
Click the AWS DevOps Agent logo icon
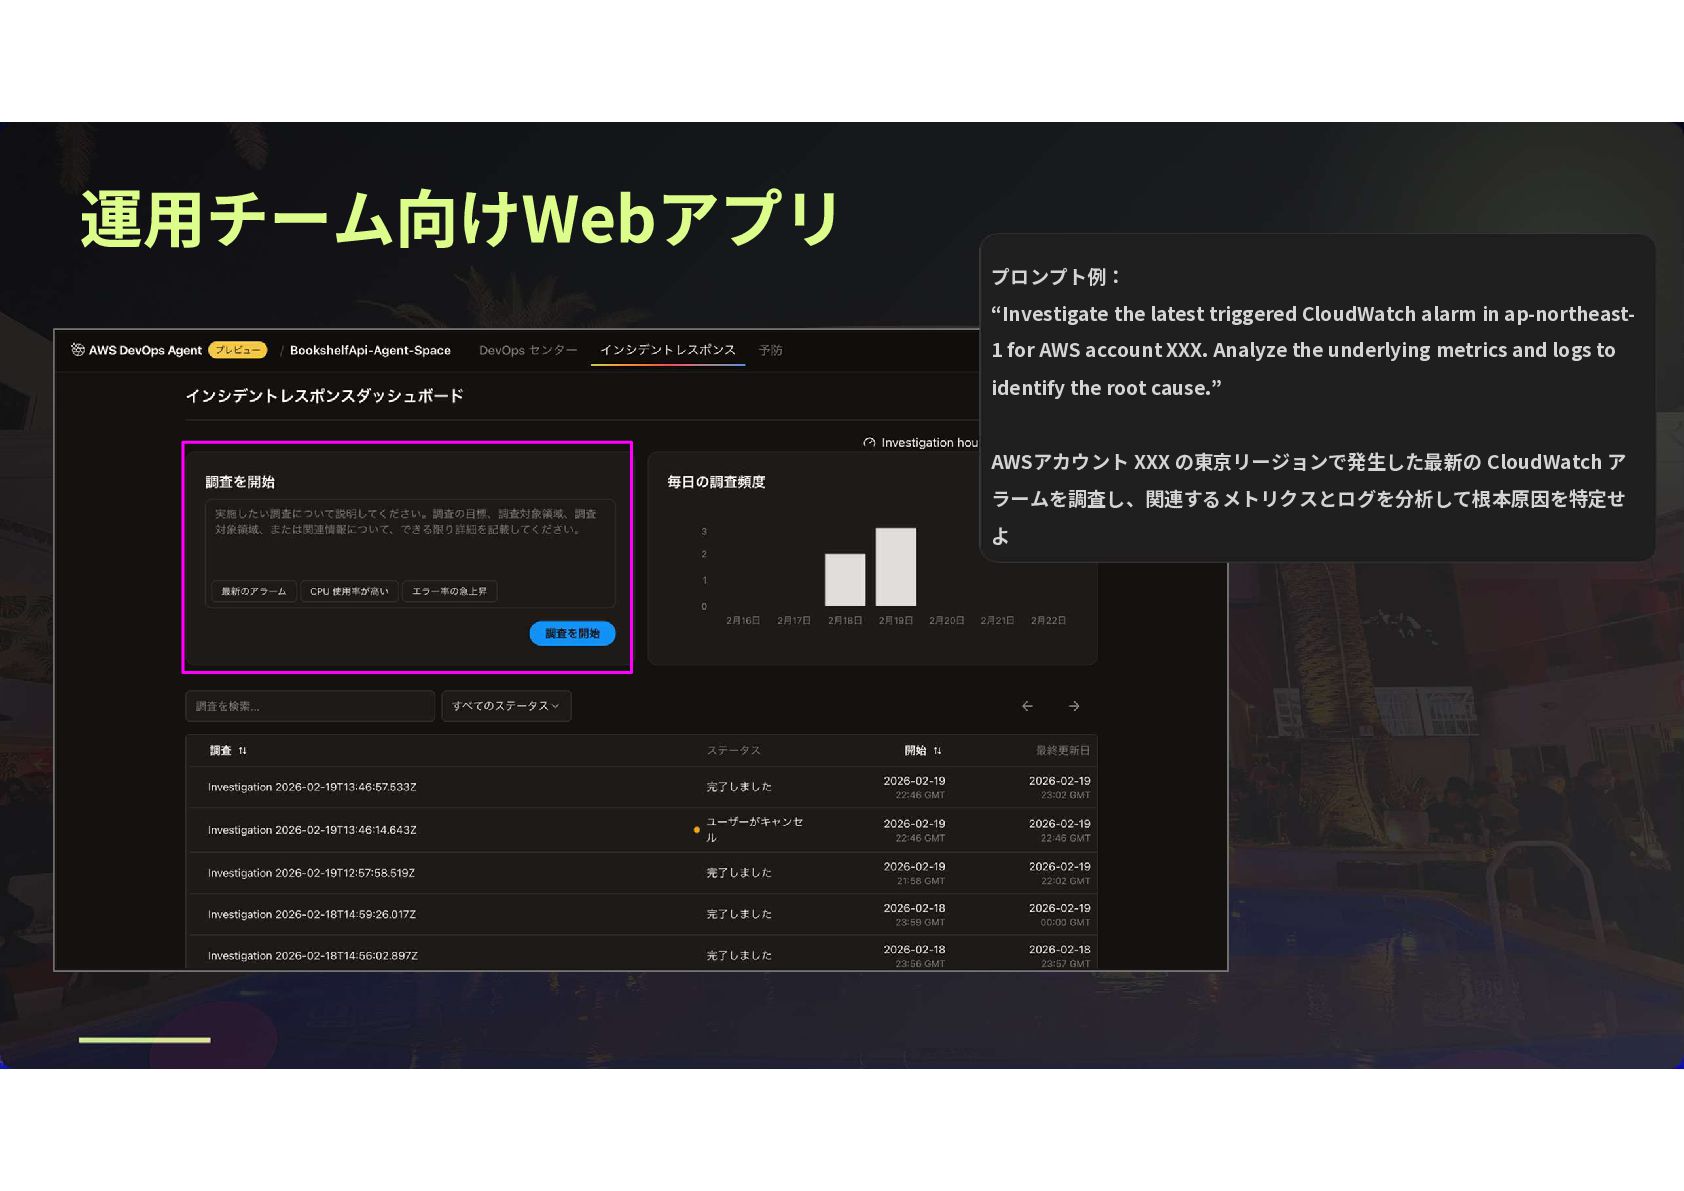[78, 350]
